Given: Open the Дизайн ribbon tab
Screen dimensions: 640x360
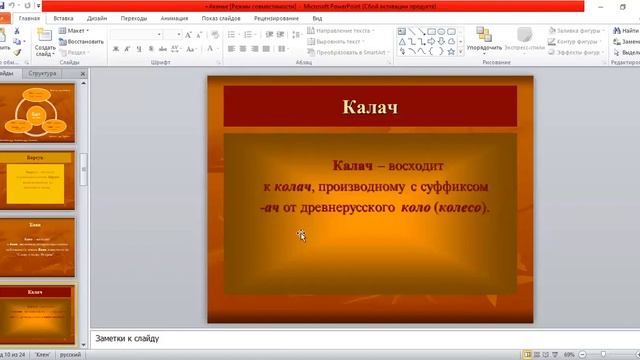Looking at the screenshot, I should [97, 18].
